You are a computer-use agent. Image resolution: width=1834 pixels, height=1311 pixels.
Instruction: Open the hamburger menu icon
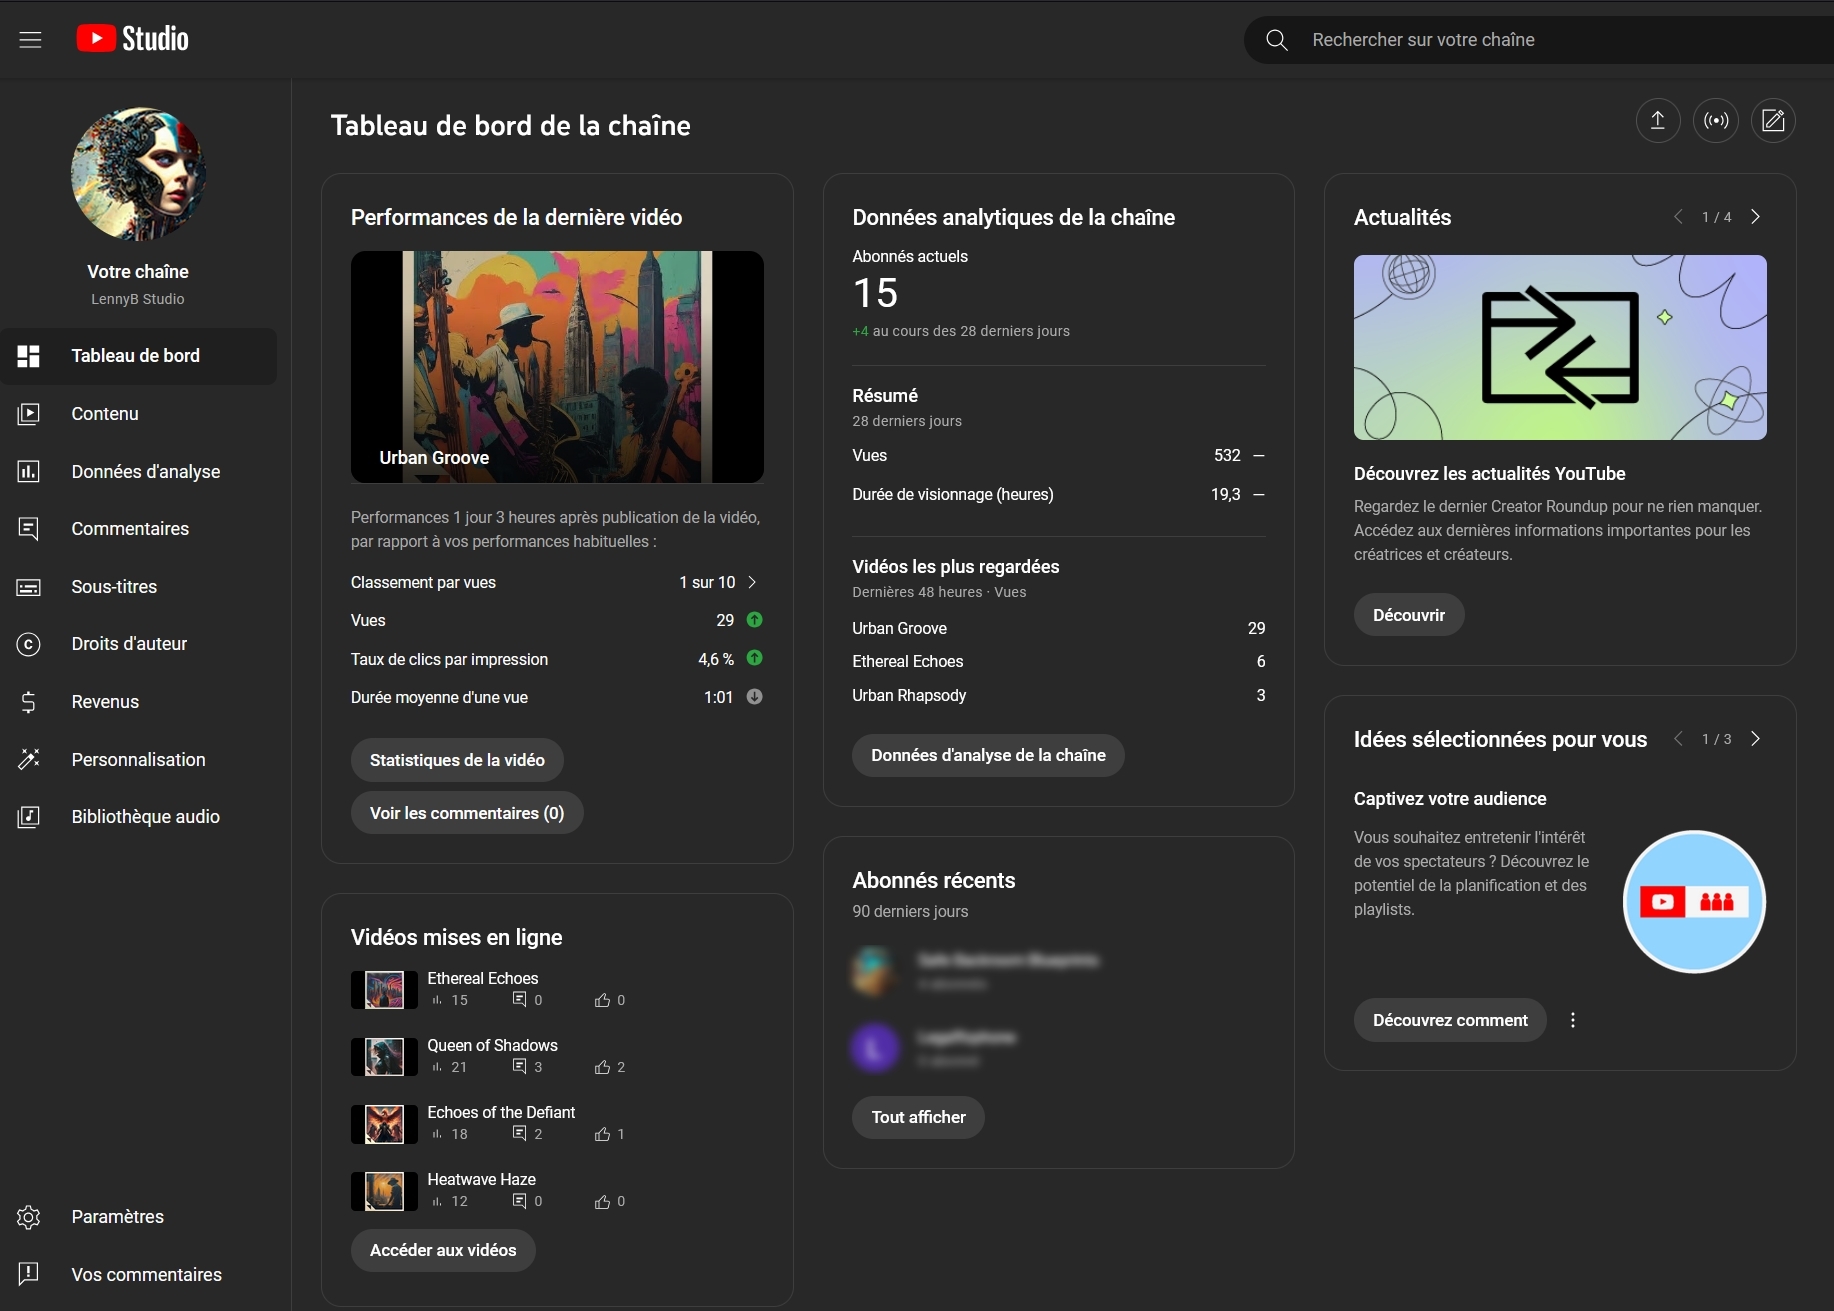click(30, 39)
